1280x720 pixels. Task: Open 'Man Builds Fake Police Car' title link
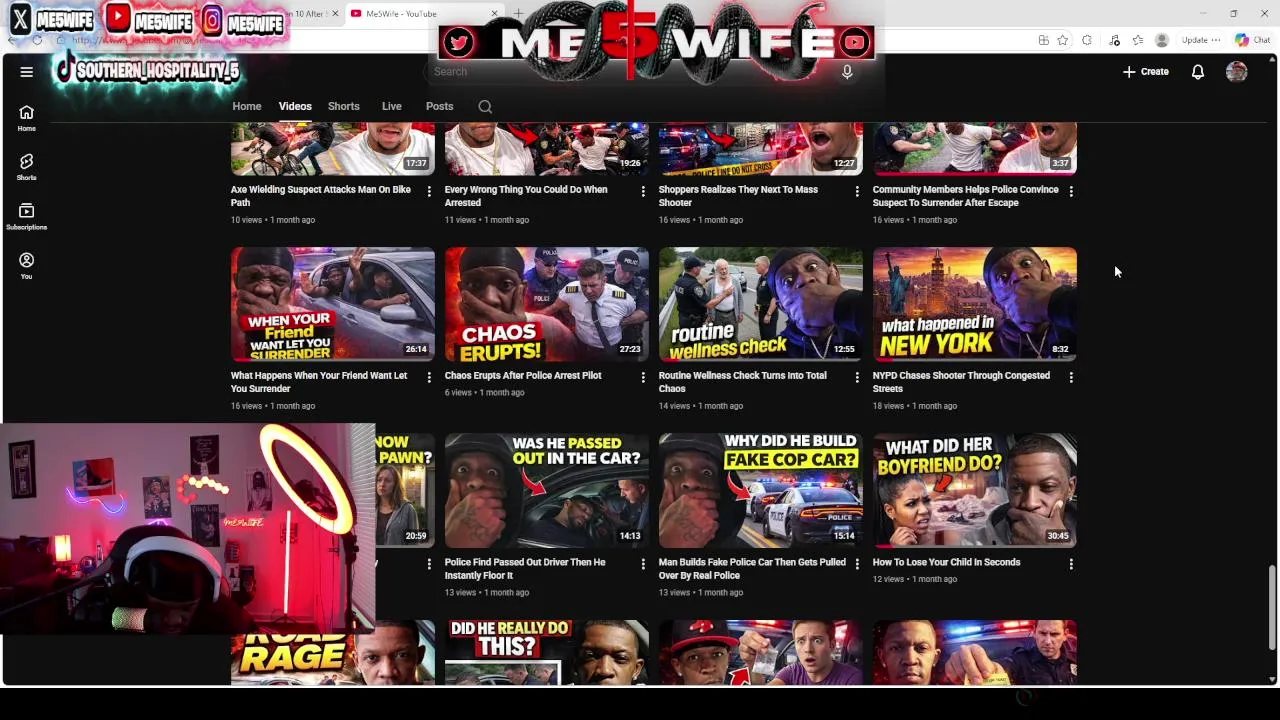(752, 569)
